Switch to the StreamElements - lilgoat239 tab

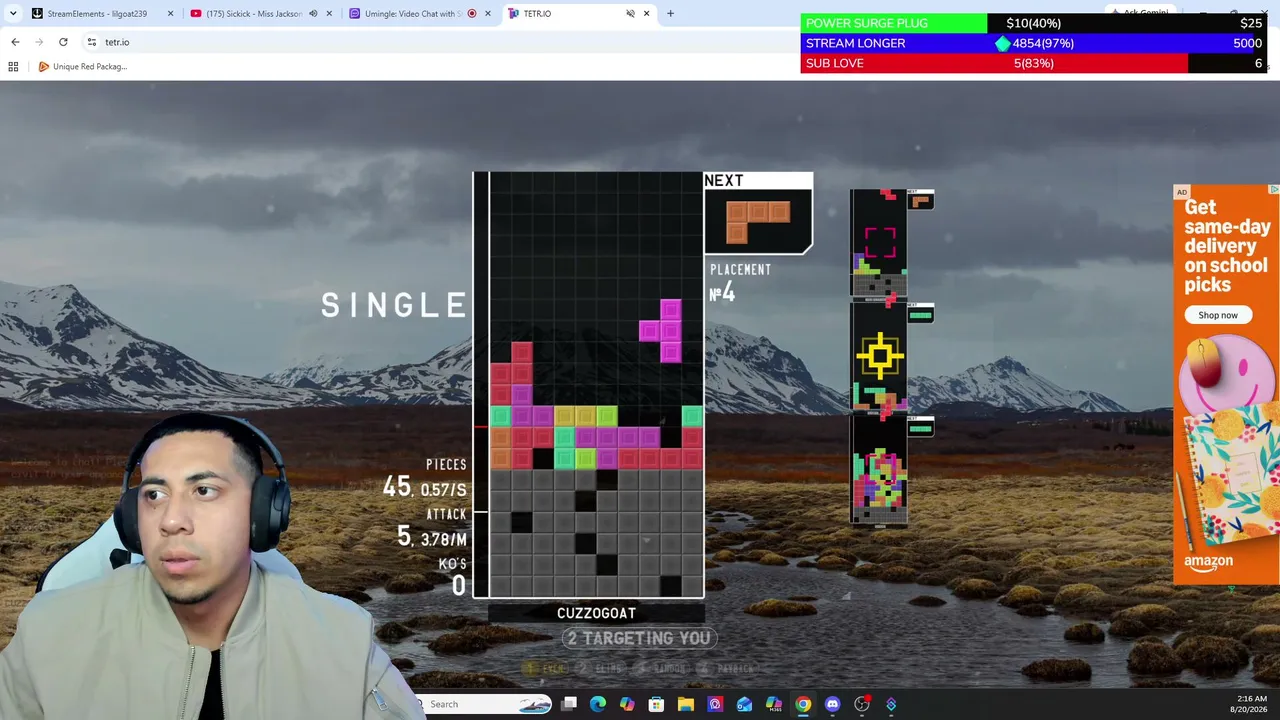pos(102,14)
